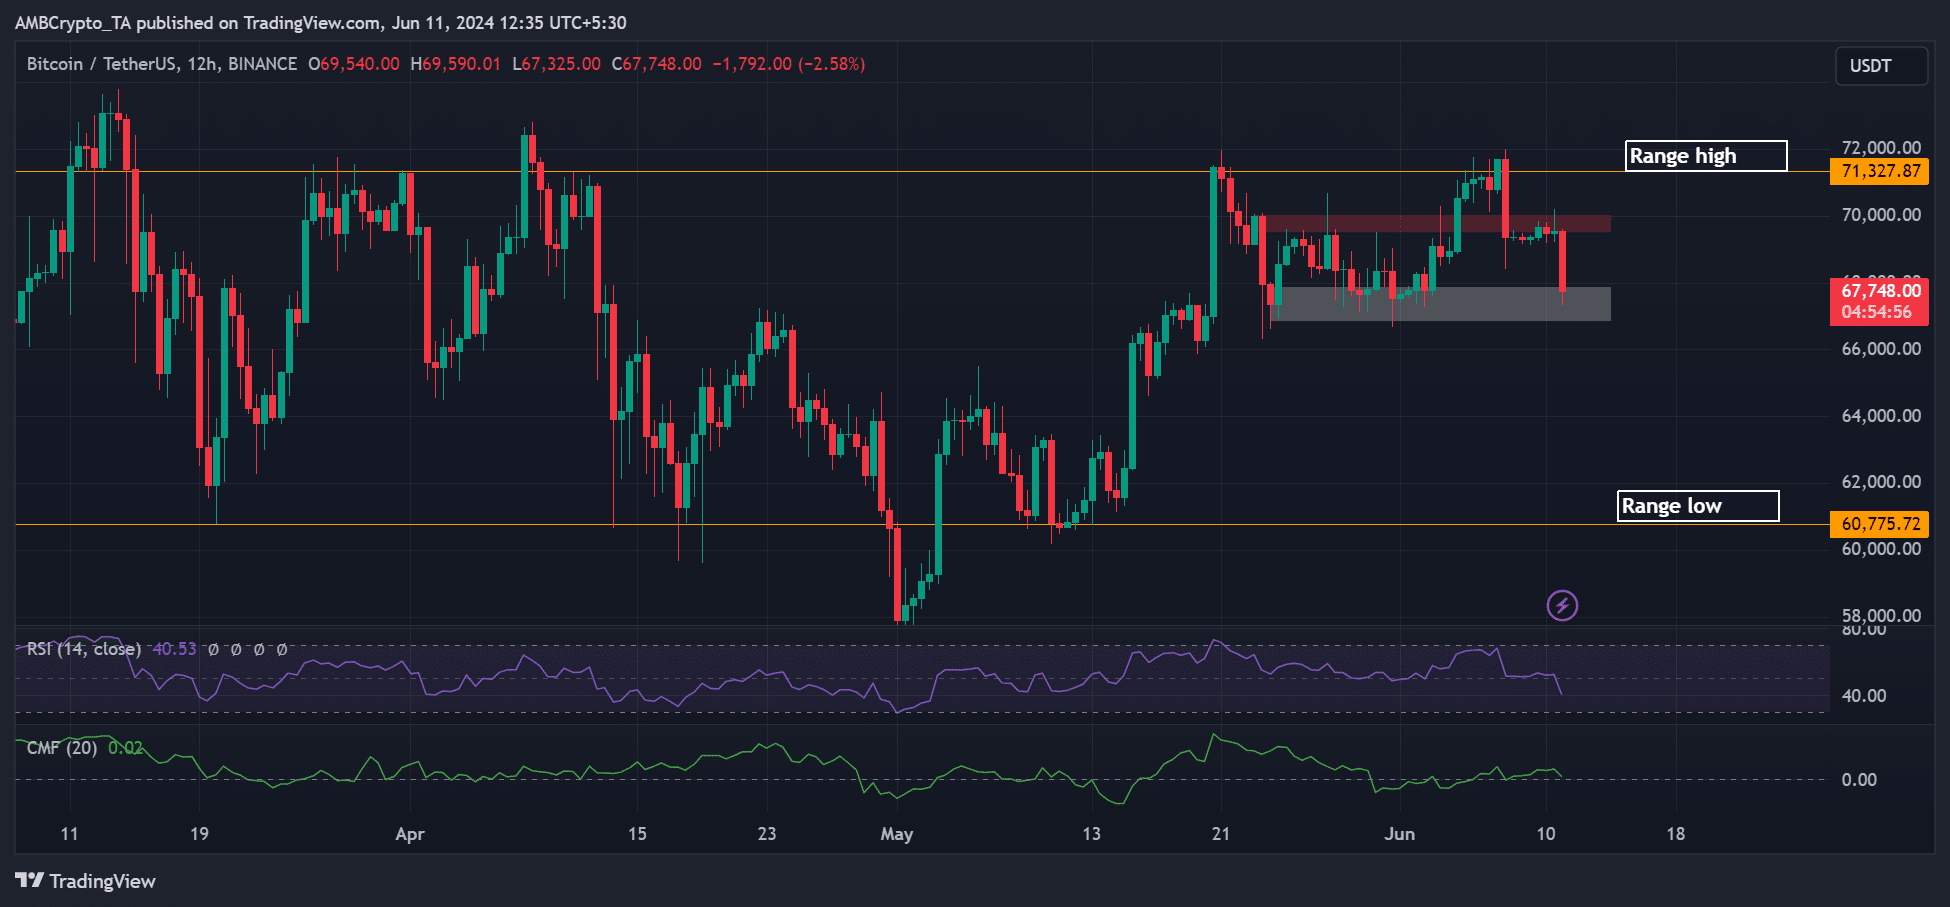Click the Jun date on time axis

click(x=1400, y=834)
